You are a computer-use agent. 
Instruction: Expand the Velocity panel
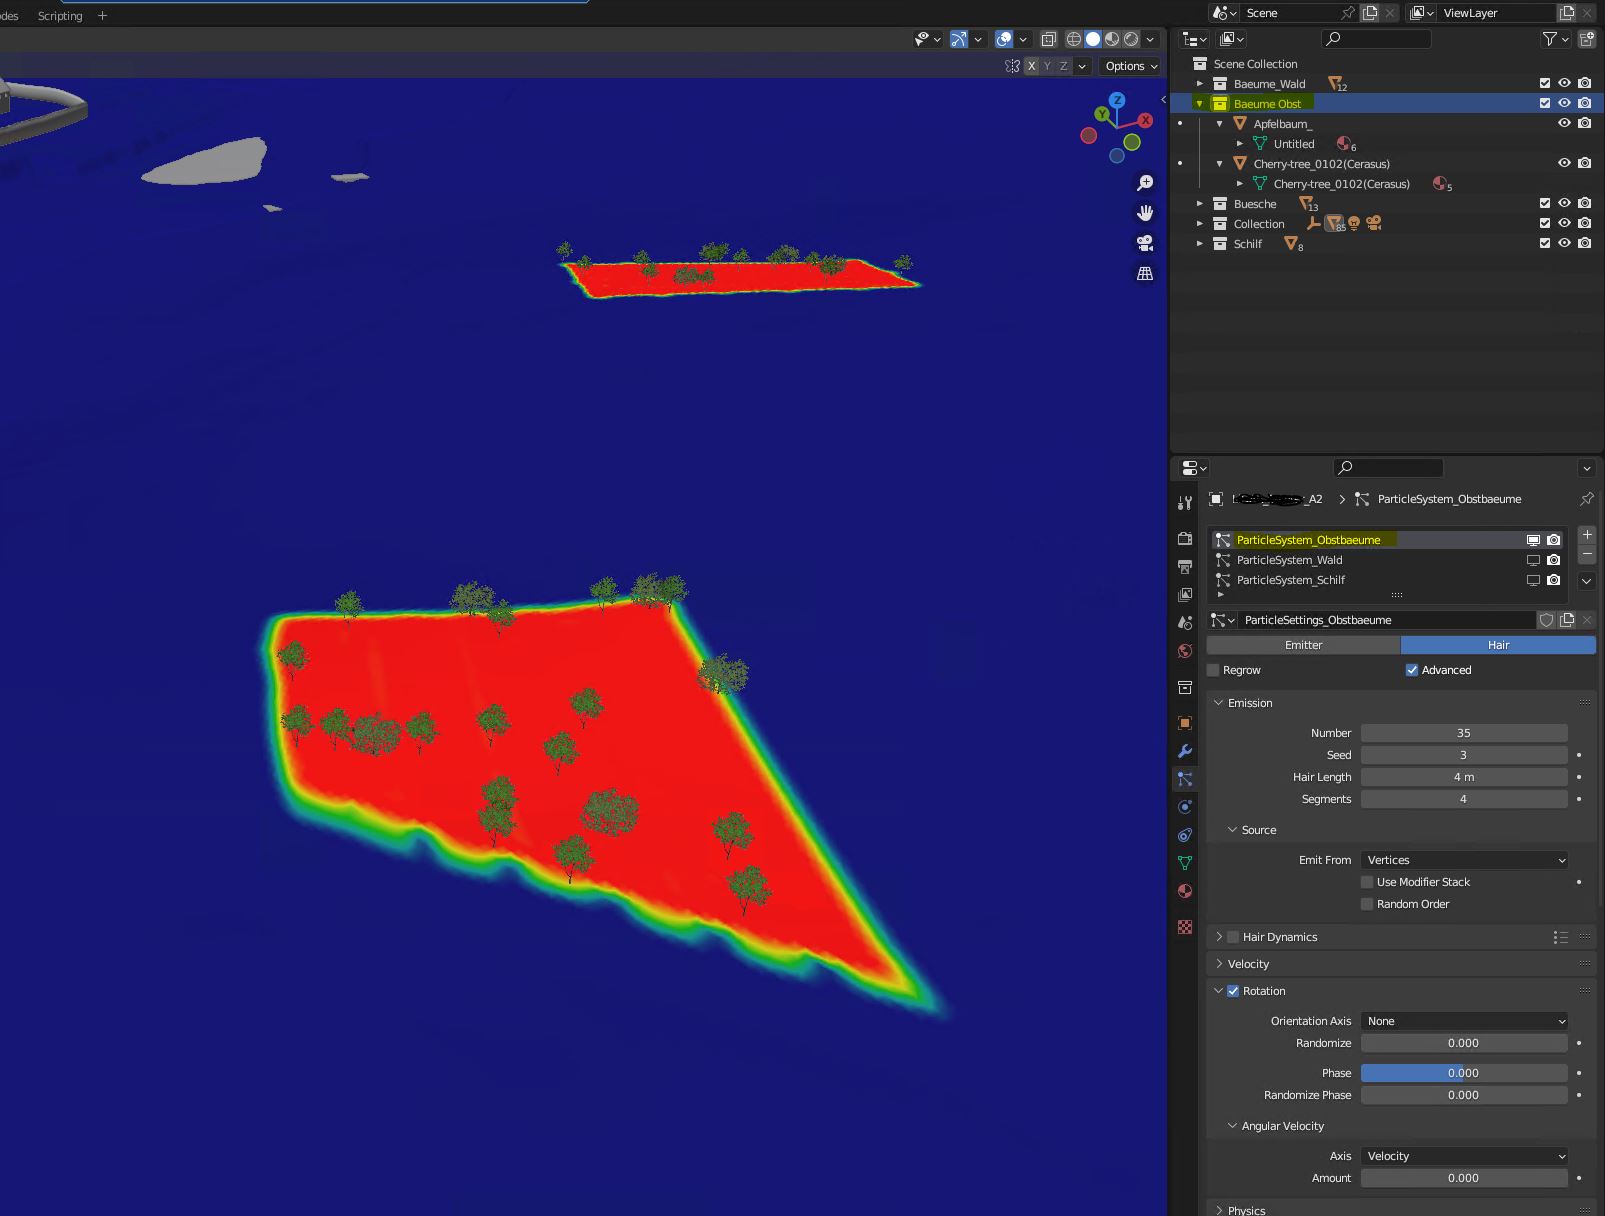(x=1247, y=964)
